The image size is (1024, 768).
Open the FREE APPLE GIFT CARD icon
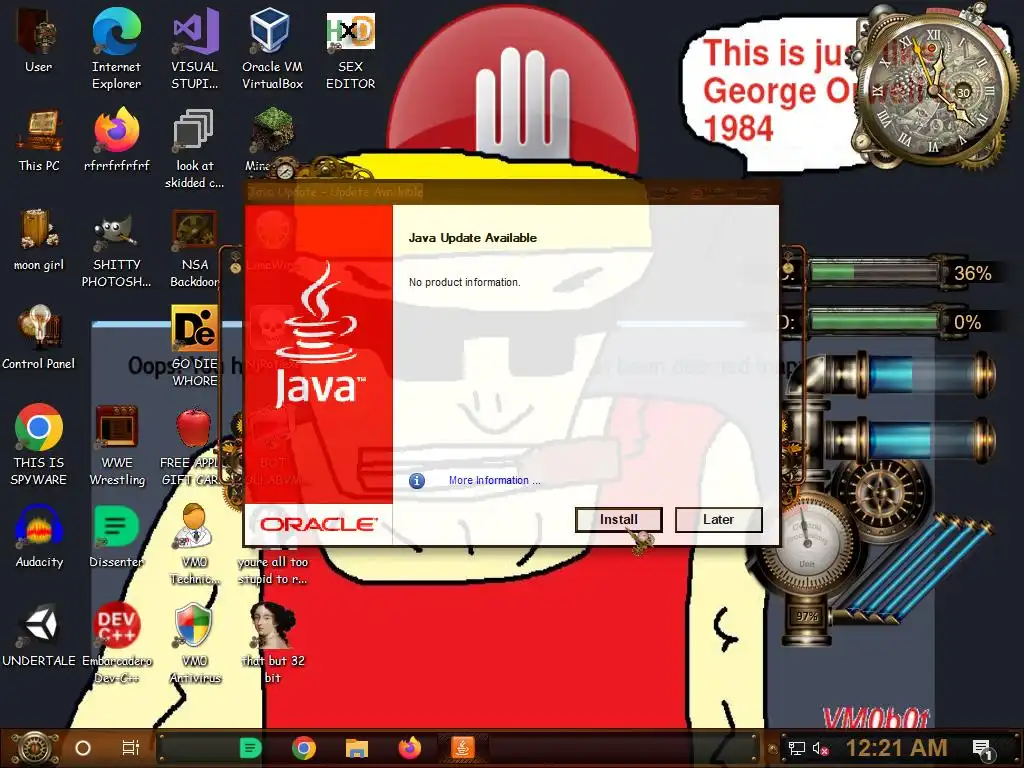(193, 445)
